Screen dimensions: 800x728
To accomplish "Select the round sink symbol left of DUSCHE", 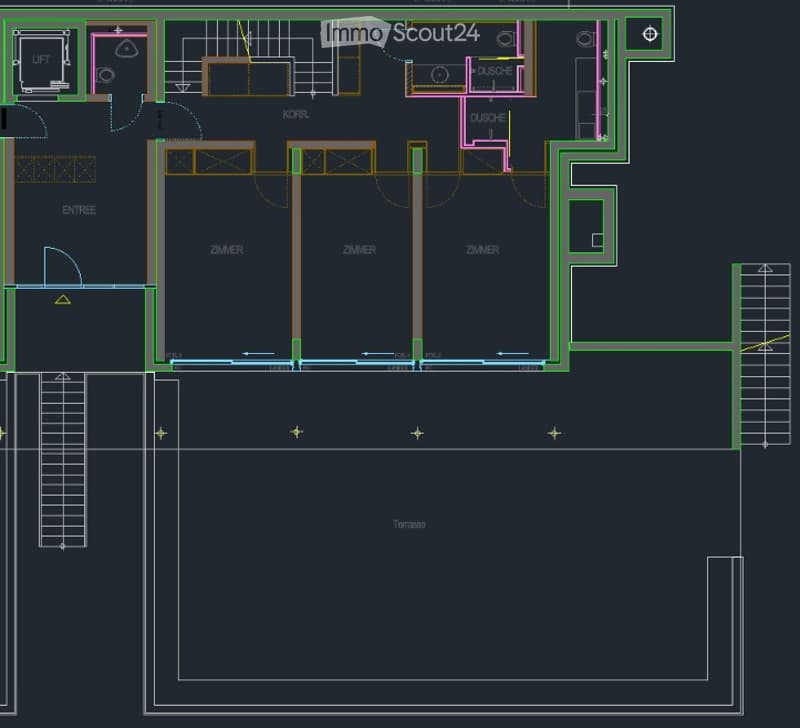I will point(439,75).
